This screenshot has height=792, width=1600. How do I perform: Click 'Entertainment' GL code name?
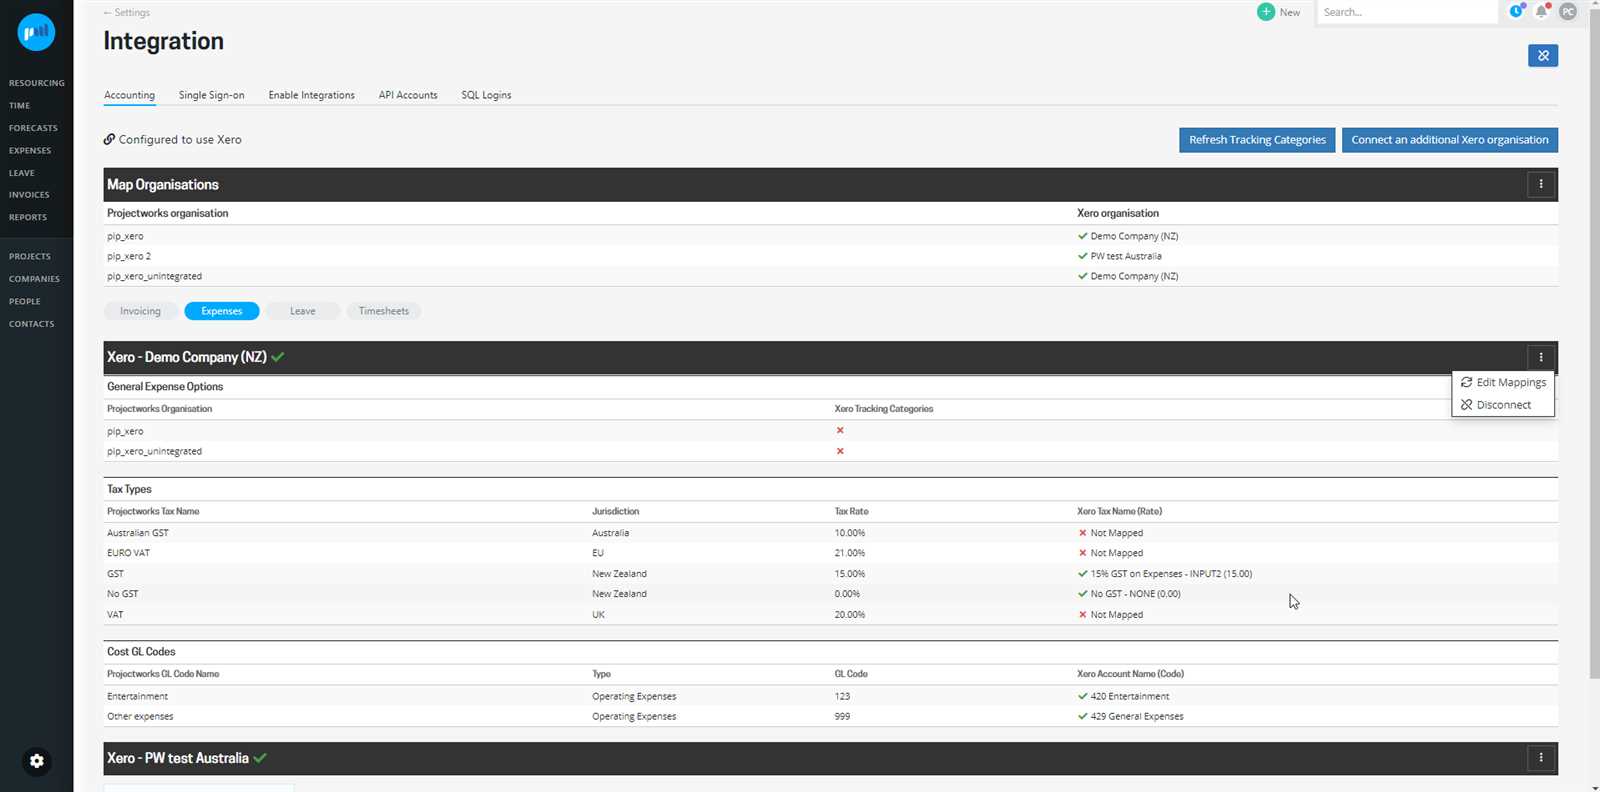(137, 696)
